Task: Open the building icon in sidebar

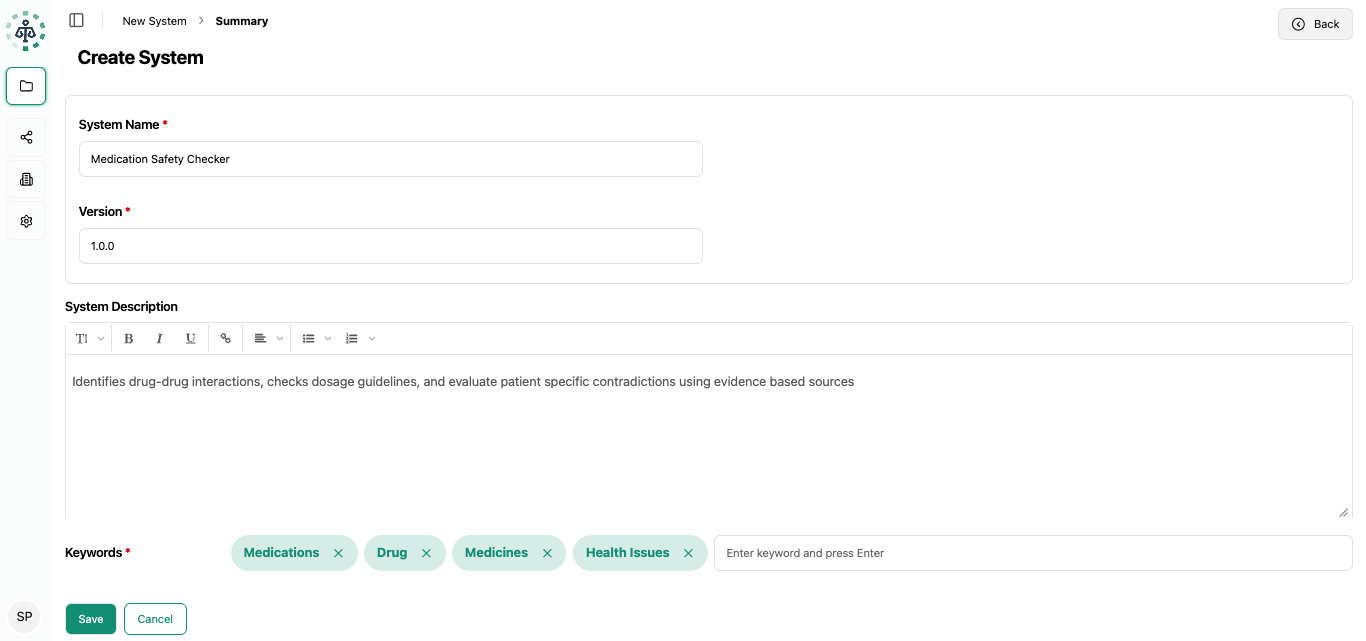Action: 26,179
